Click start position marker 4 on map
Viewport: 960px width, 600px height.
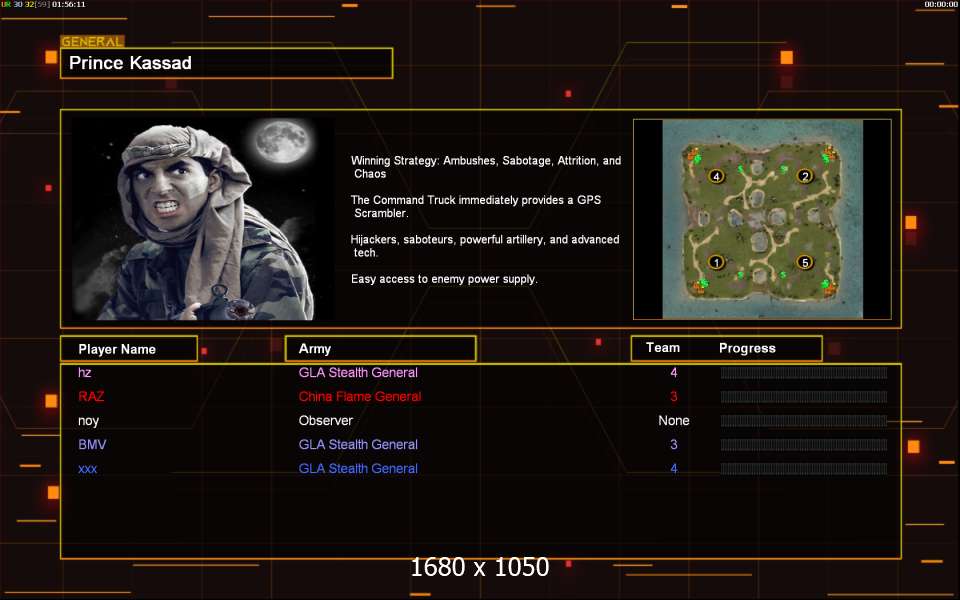click(716, 177)
